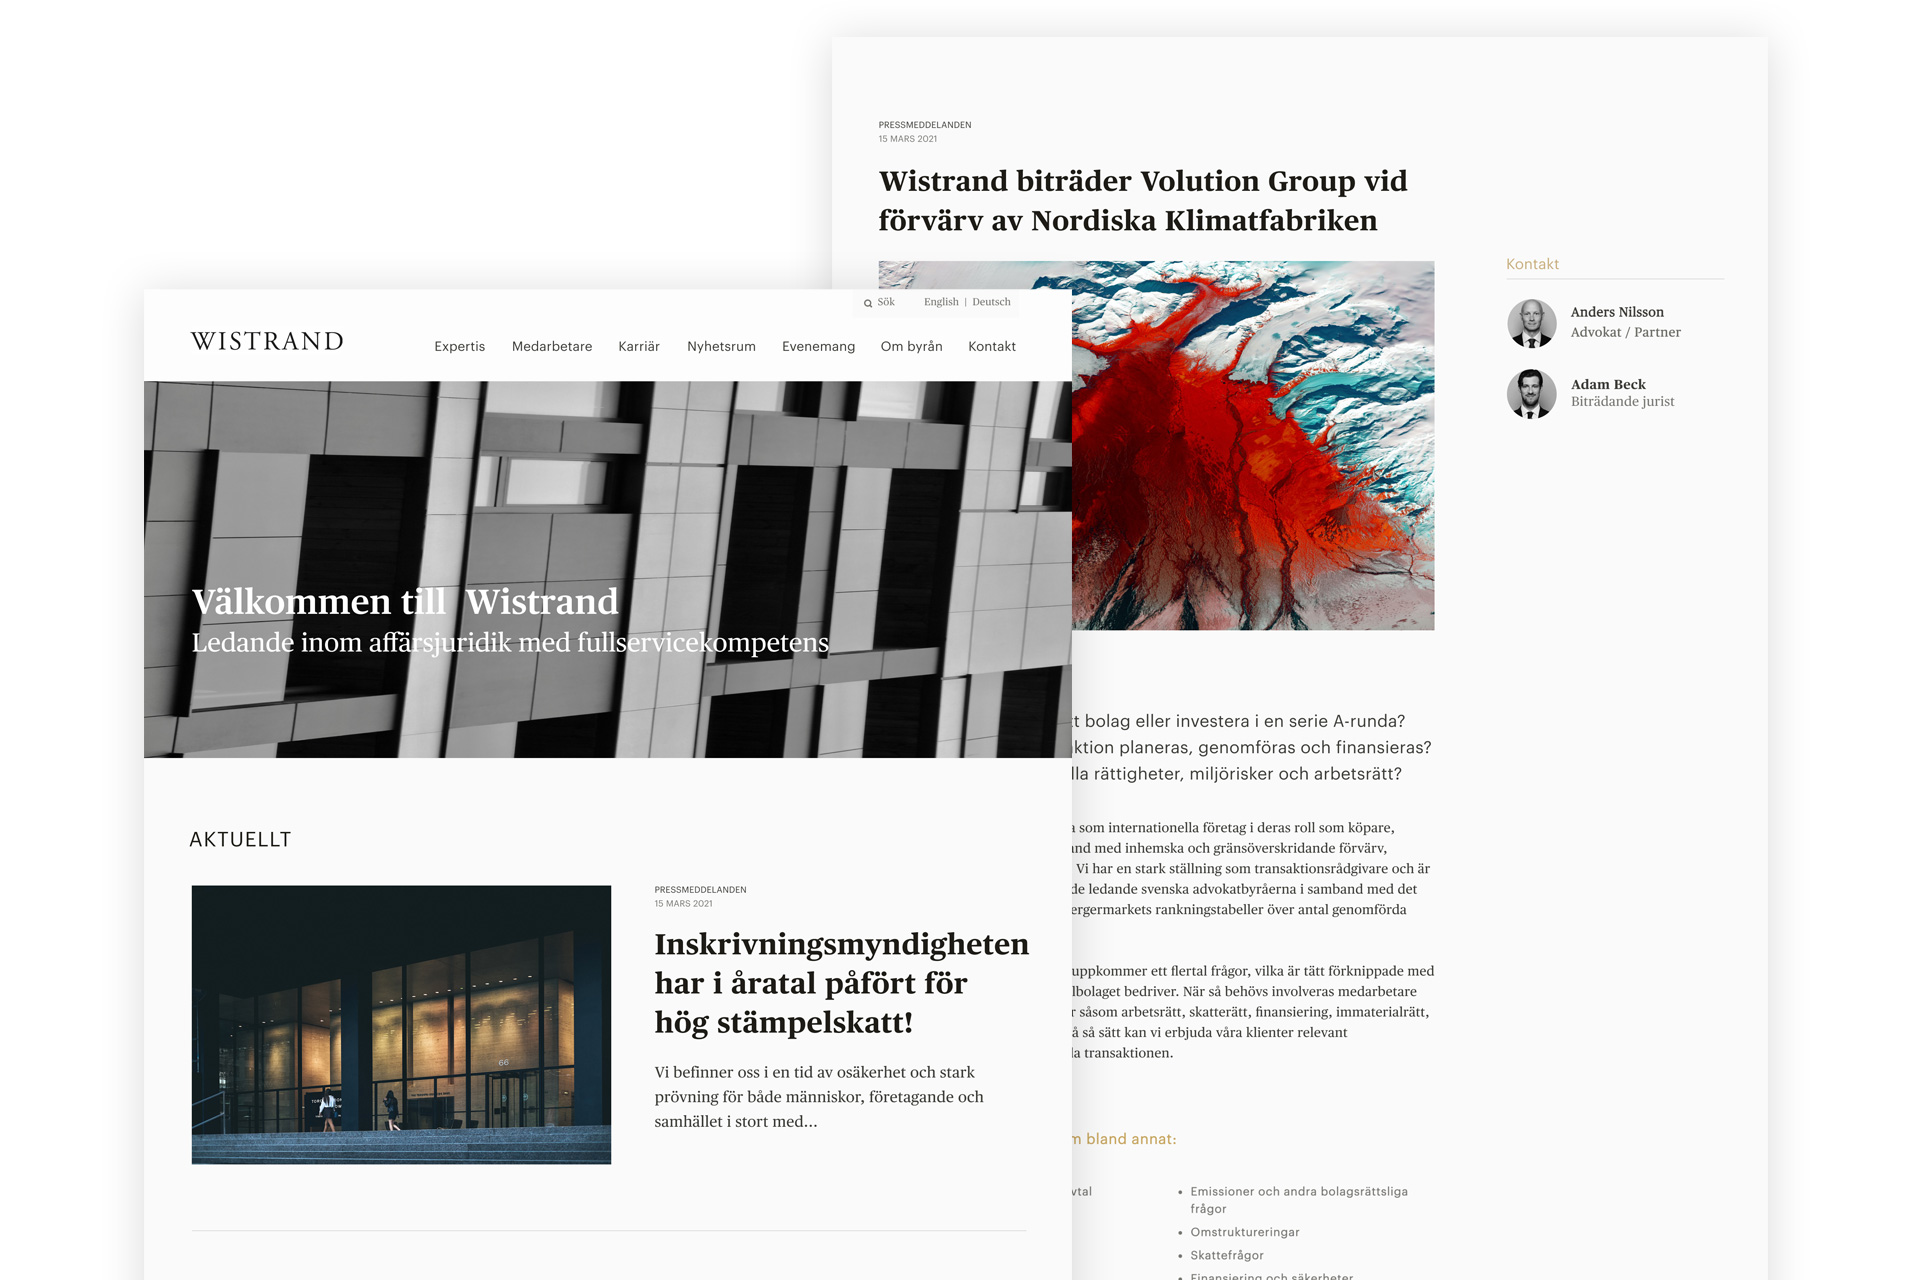Viewport: 1920px width, 1280px height.
Task: Click the night building article thumbnail
Action: click(401, 1024)
